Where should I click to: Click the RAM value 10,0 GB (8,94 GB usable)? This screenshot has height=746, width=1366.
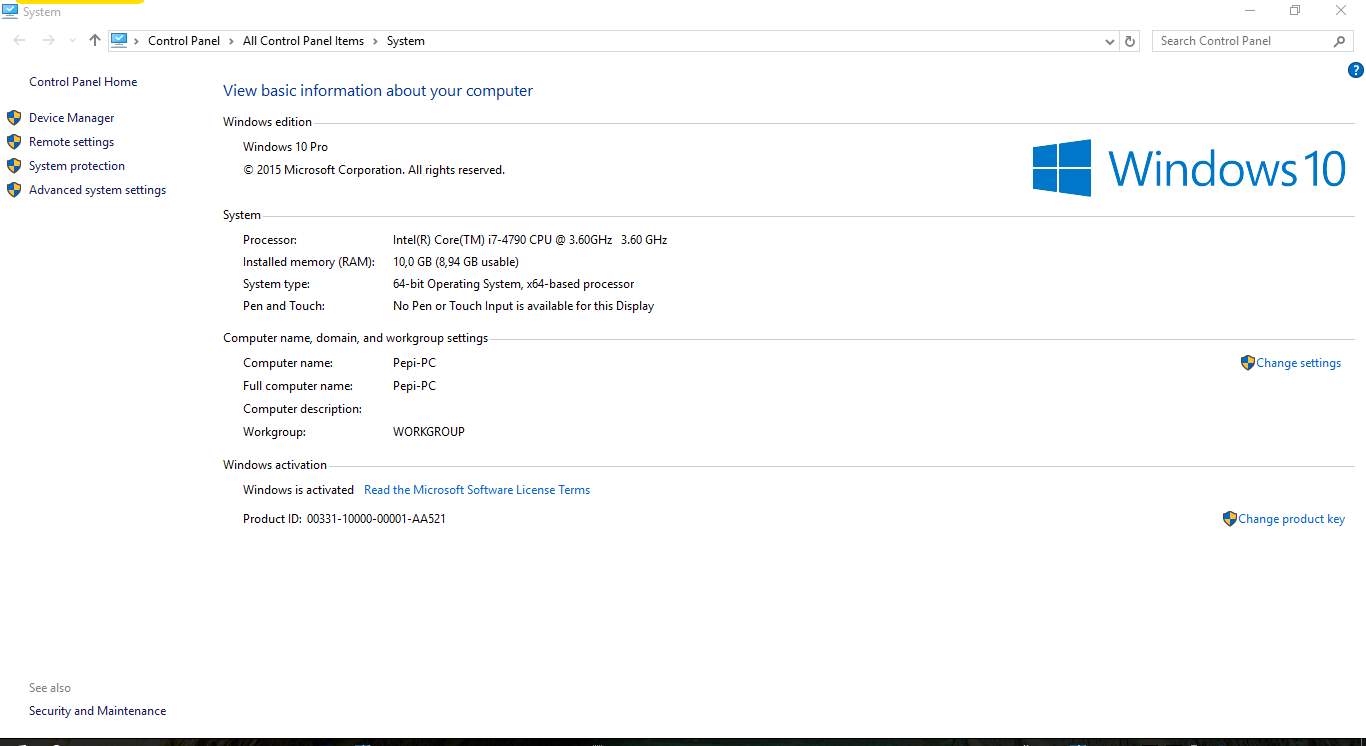[x=456, y=262]
